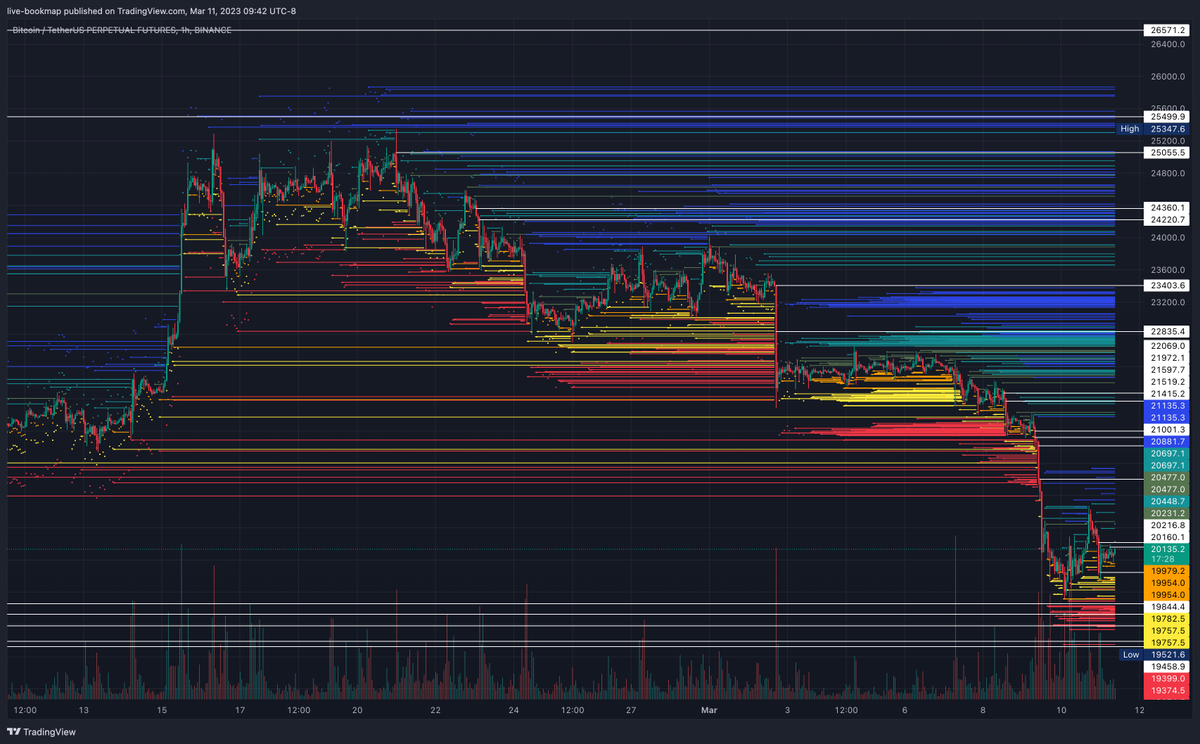Select the 26000.0 axis price

1168,76
